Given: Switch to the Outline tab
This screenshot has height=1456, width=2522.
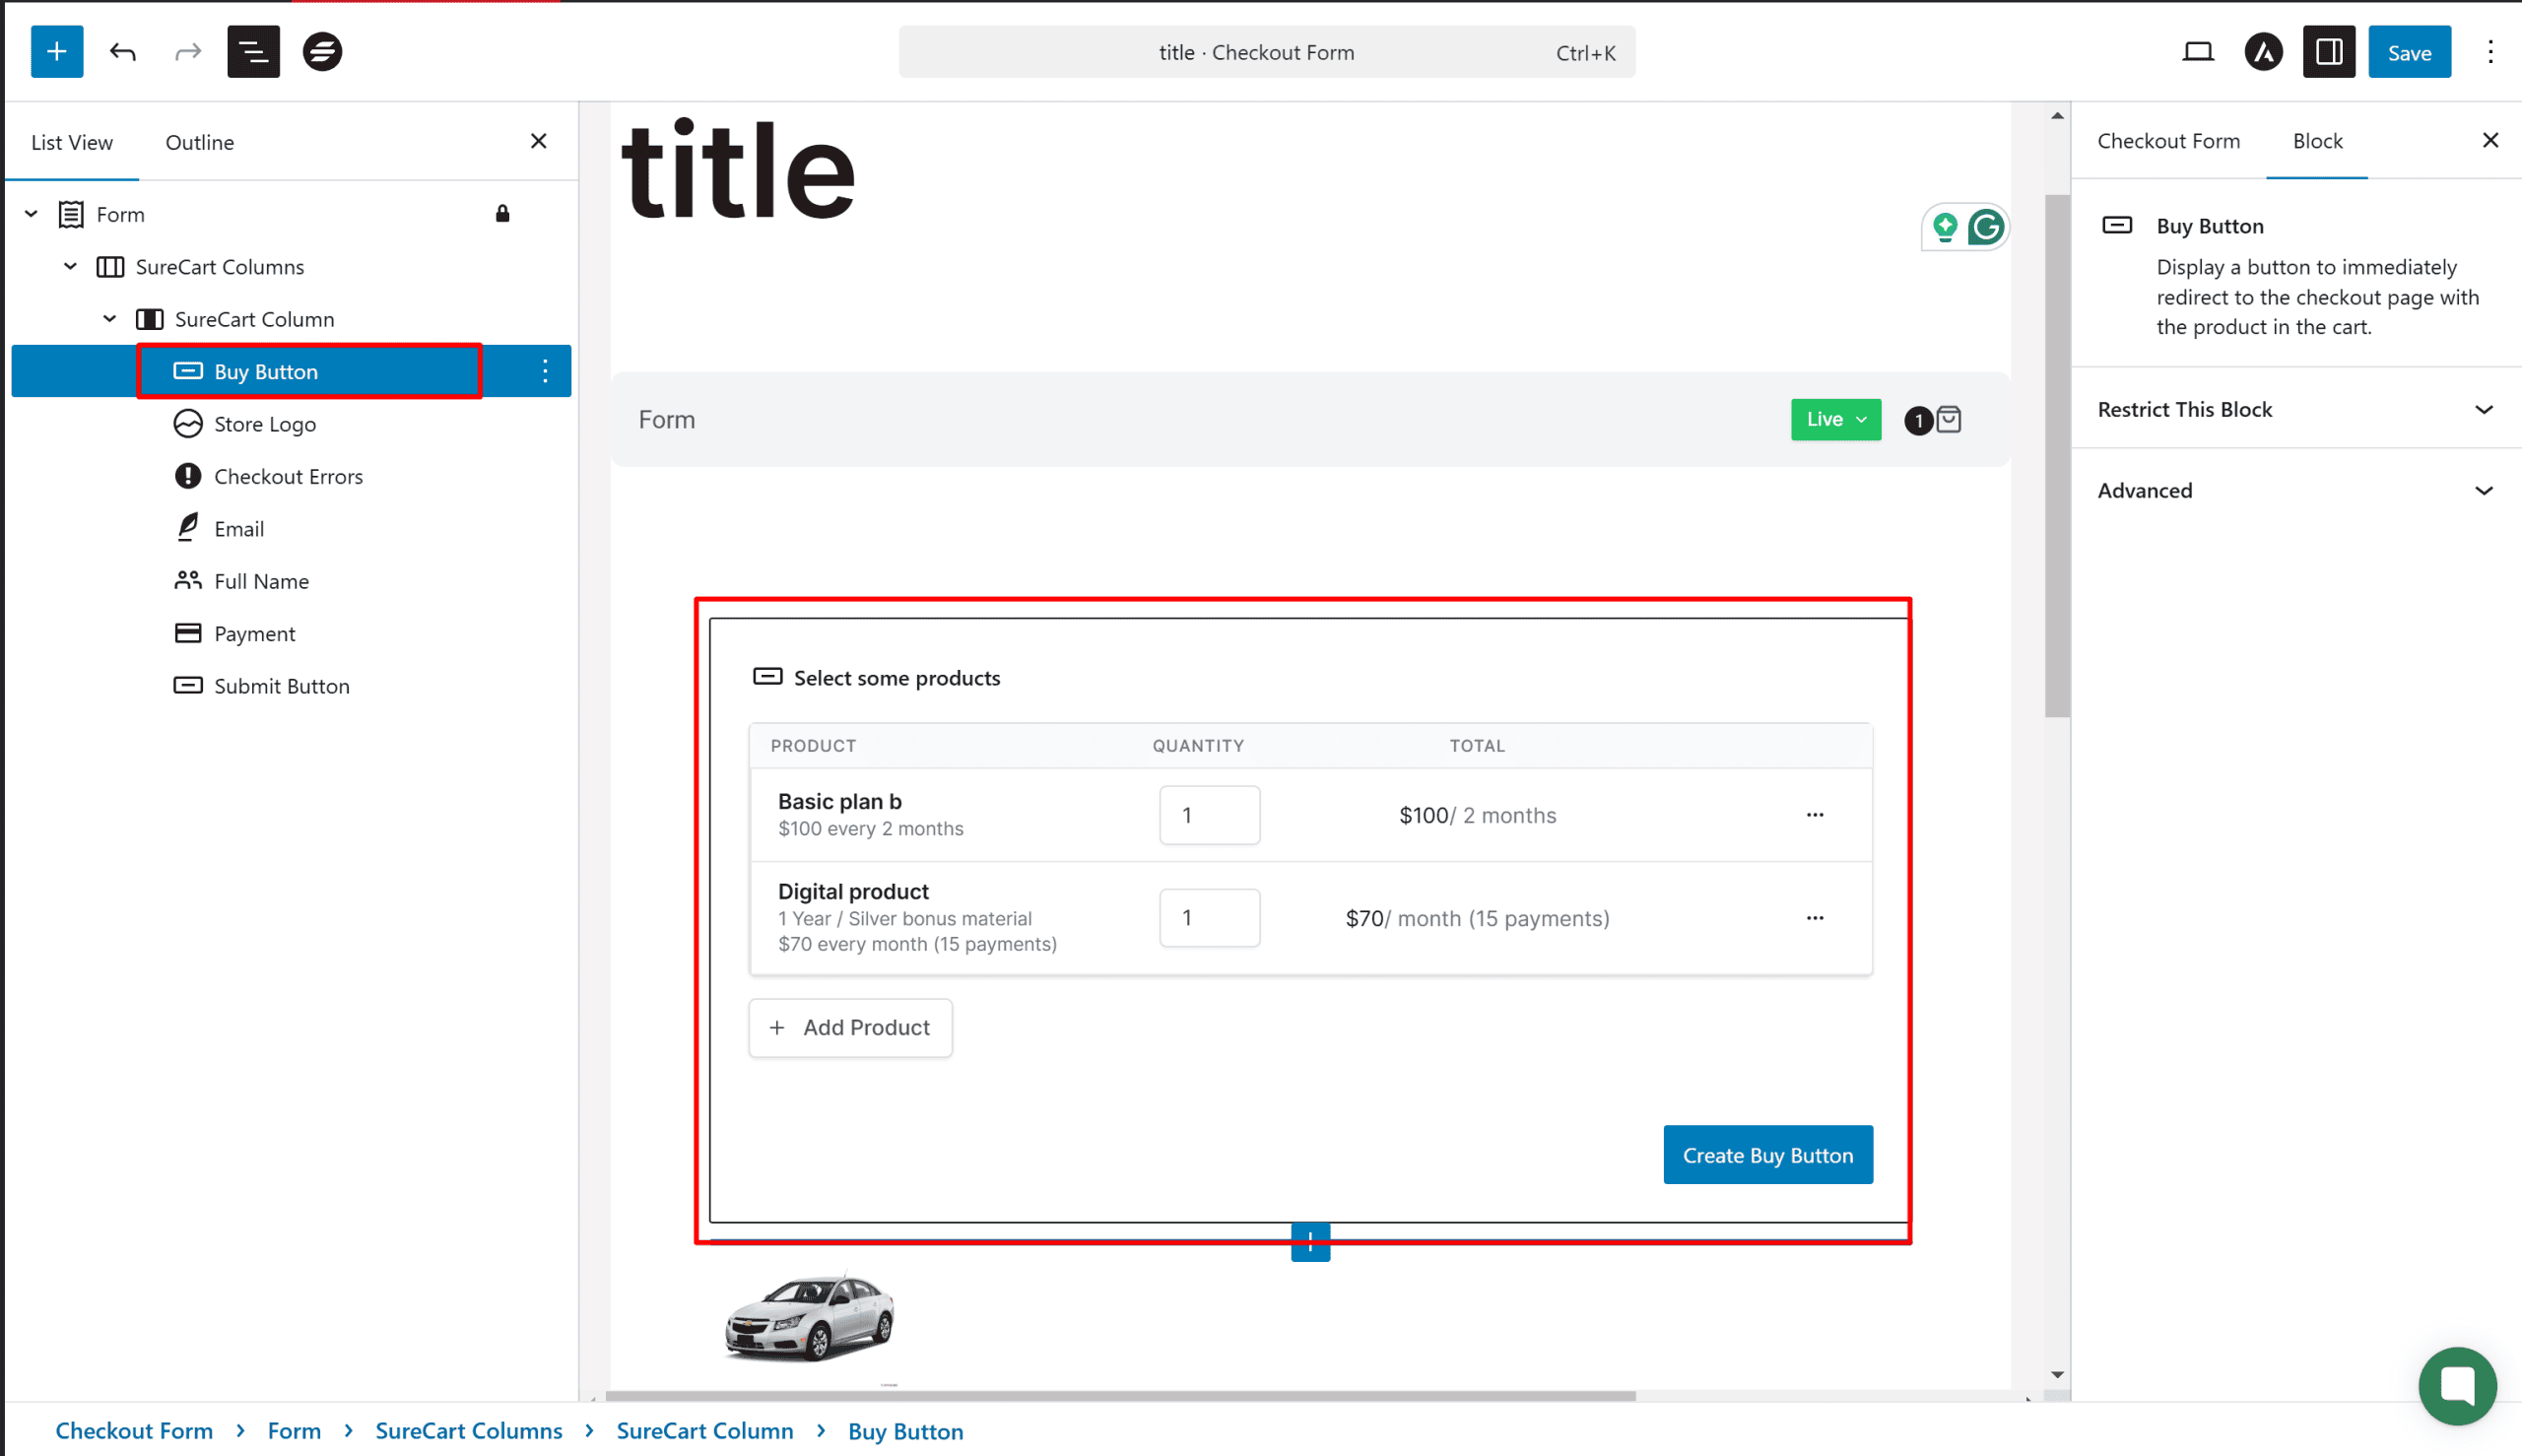Looking at the screenshot, I should coord(199,142).
